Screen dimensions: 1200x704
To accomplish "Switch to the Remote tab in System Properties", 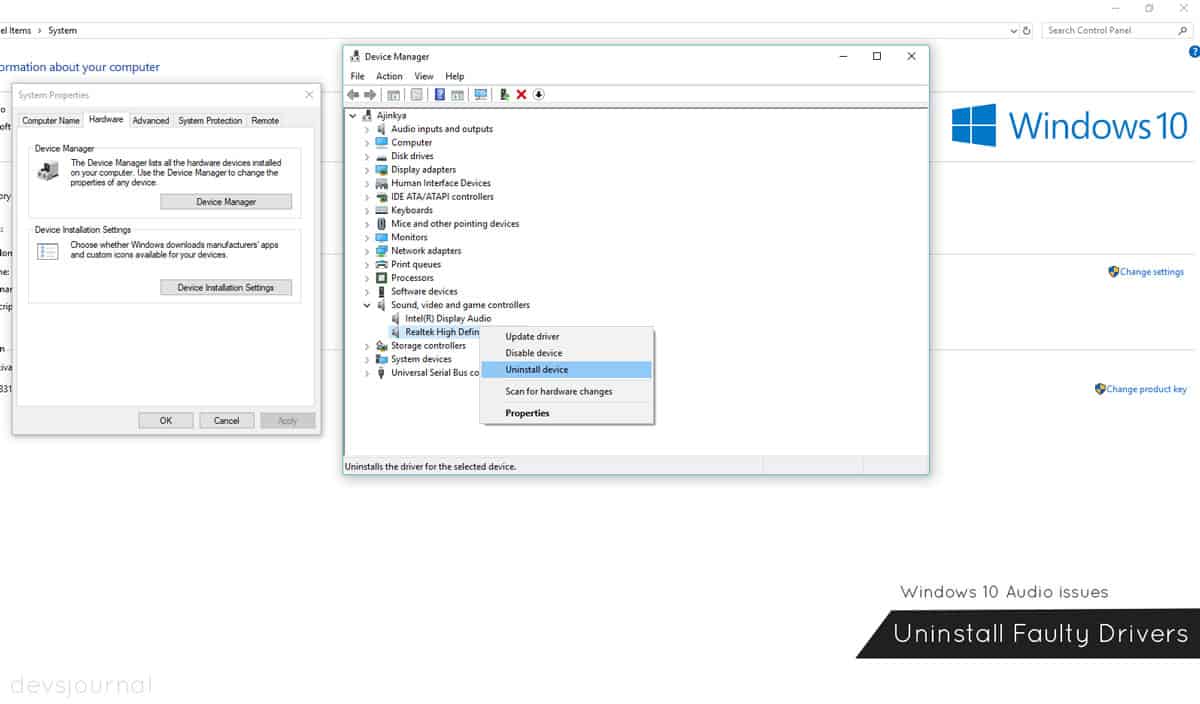I will click(x=265, y=121).
